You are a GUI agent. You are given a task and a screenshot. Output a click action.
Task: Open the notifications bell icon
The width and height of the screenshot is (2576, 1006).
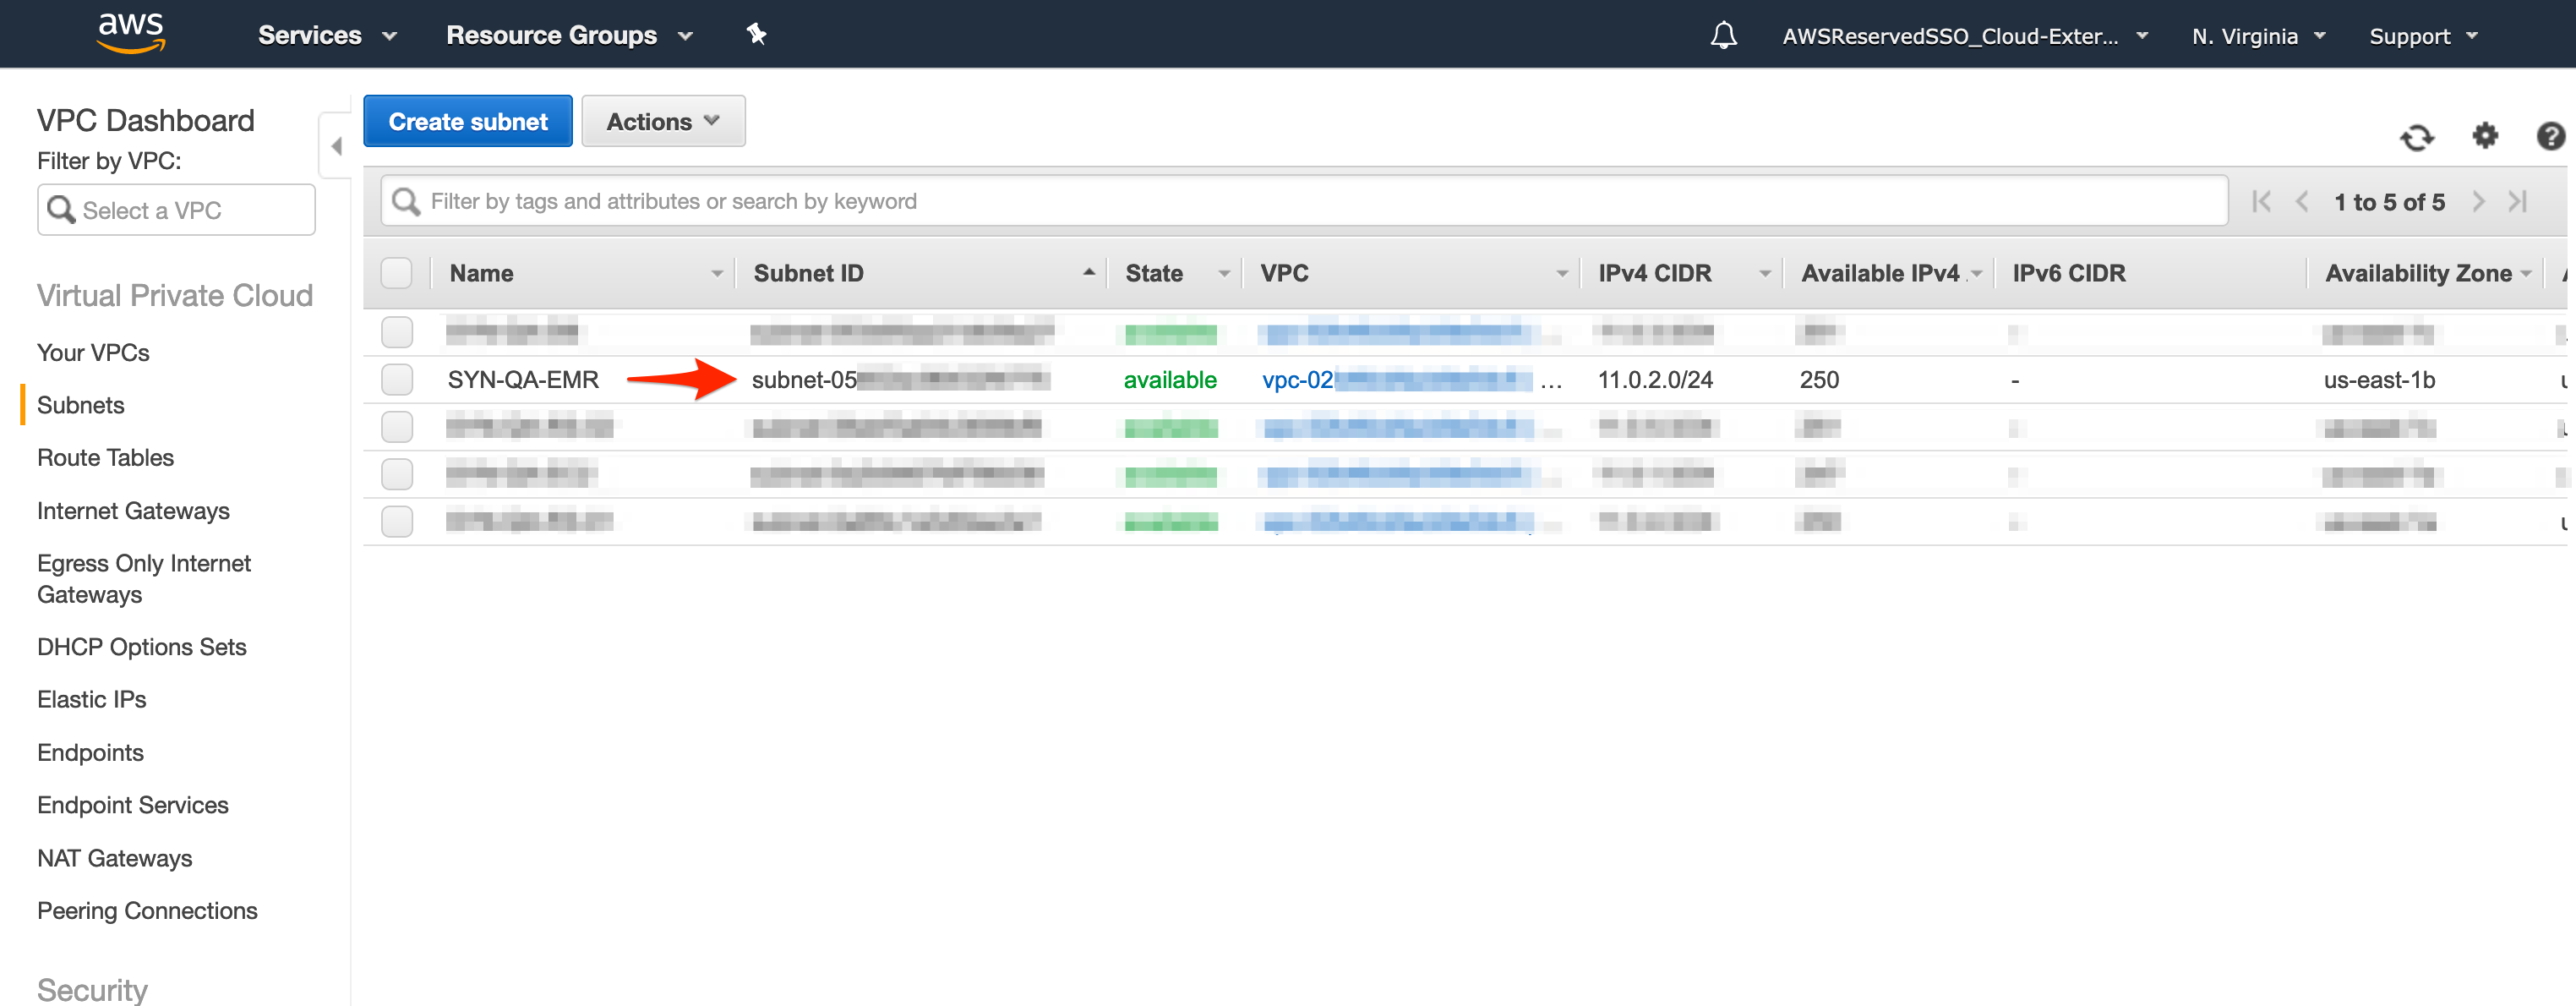click(1723, 36)
